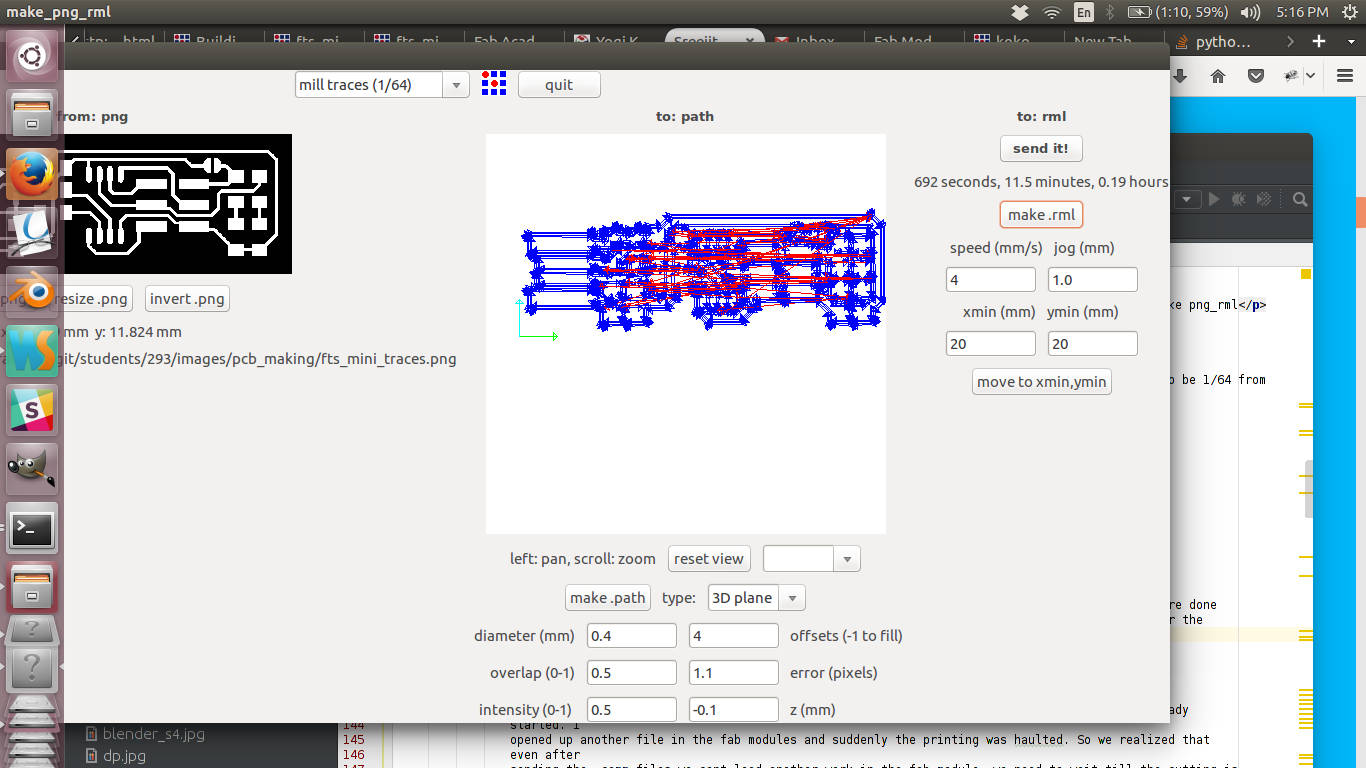This screenshot has width=1366, height=768.
Task: Click the jog (mm) input field
Action: 1093,280
